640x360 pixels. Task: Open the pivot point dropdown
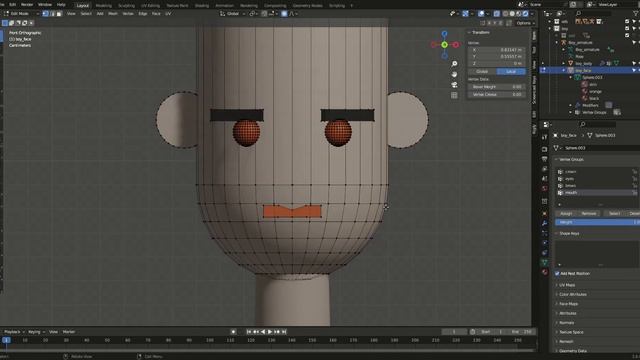[x=254, y=13]
